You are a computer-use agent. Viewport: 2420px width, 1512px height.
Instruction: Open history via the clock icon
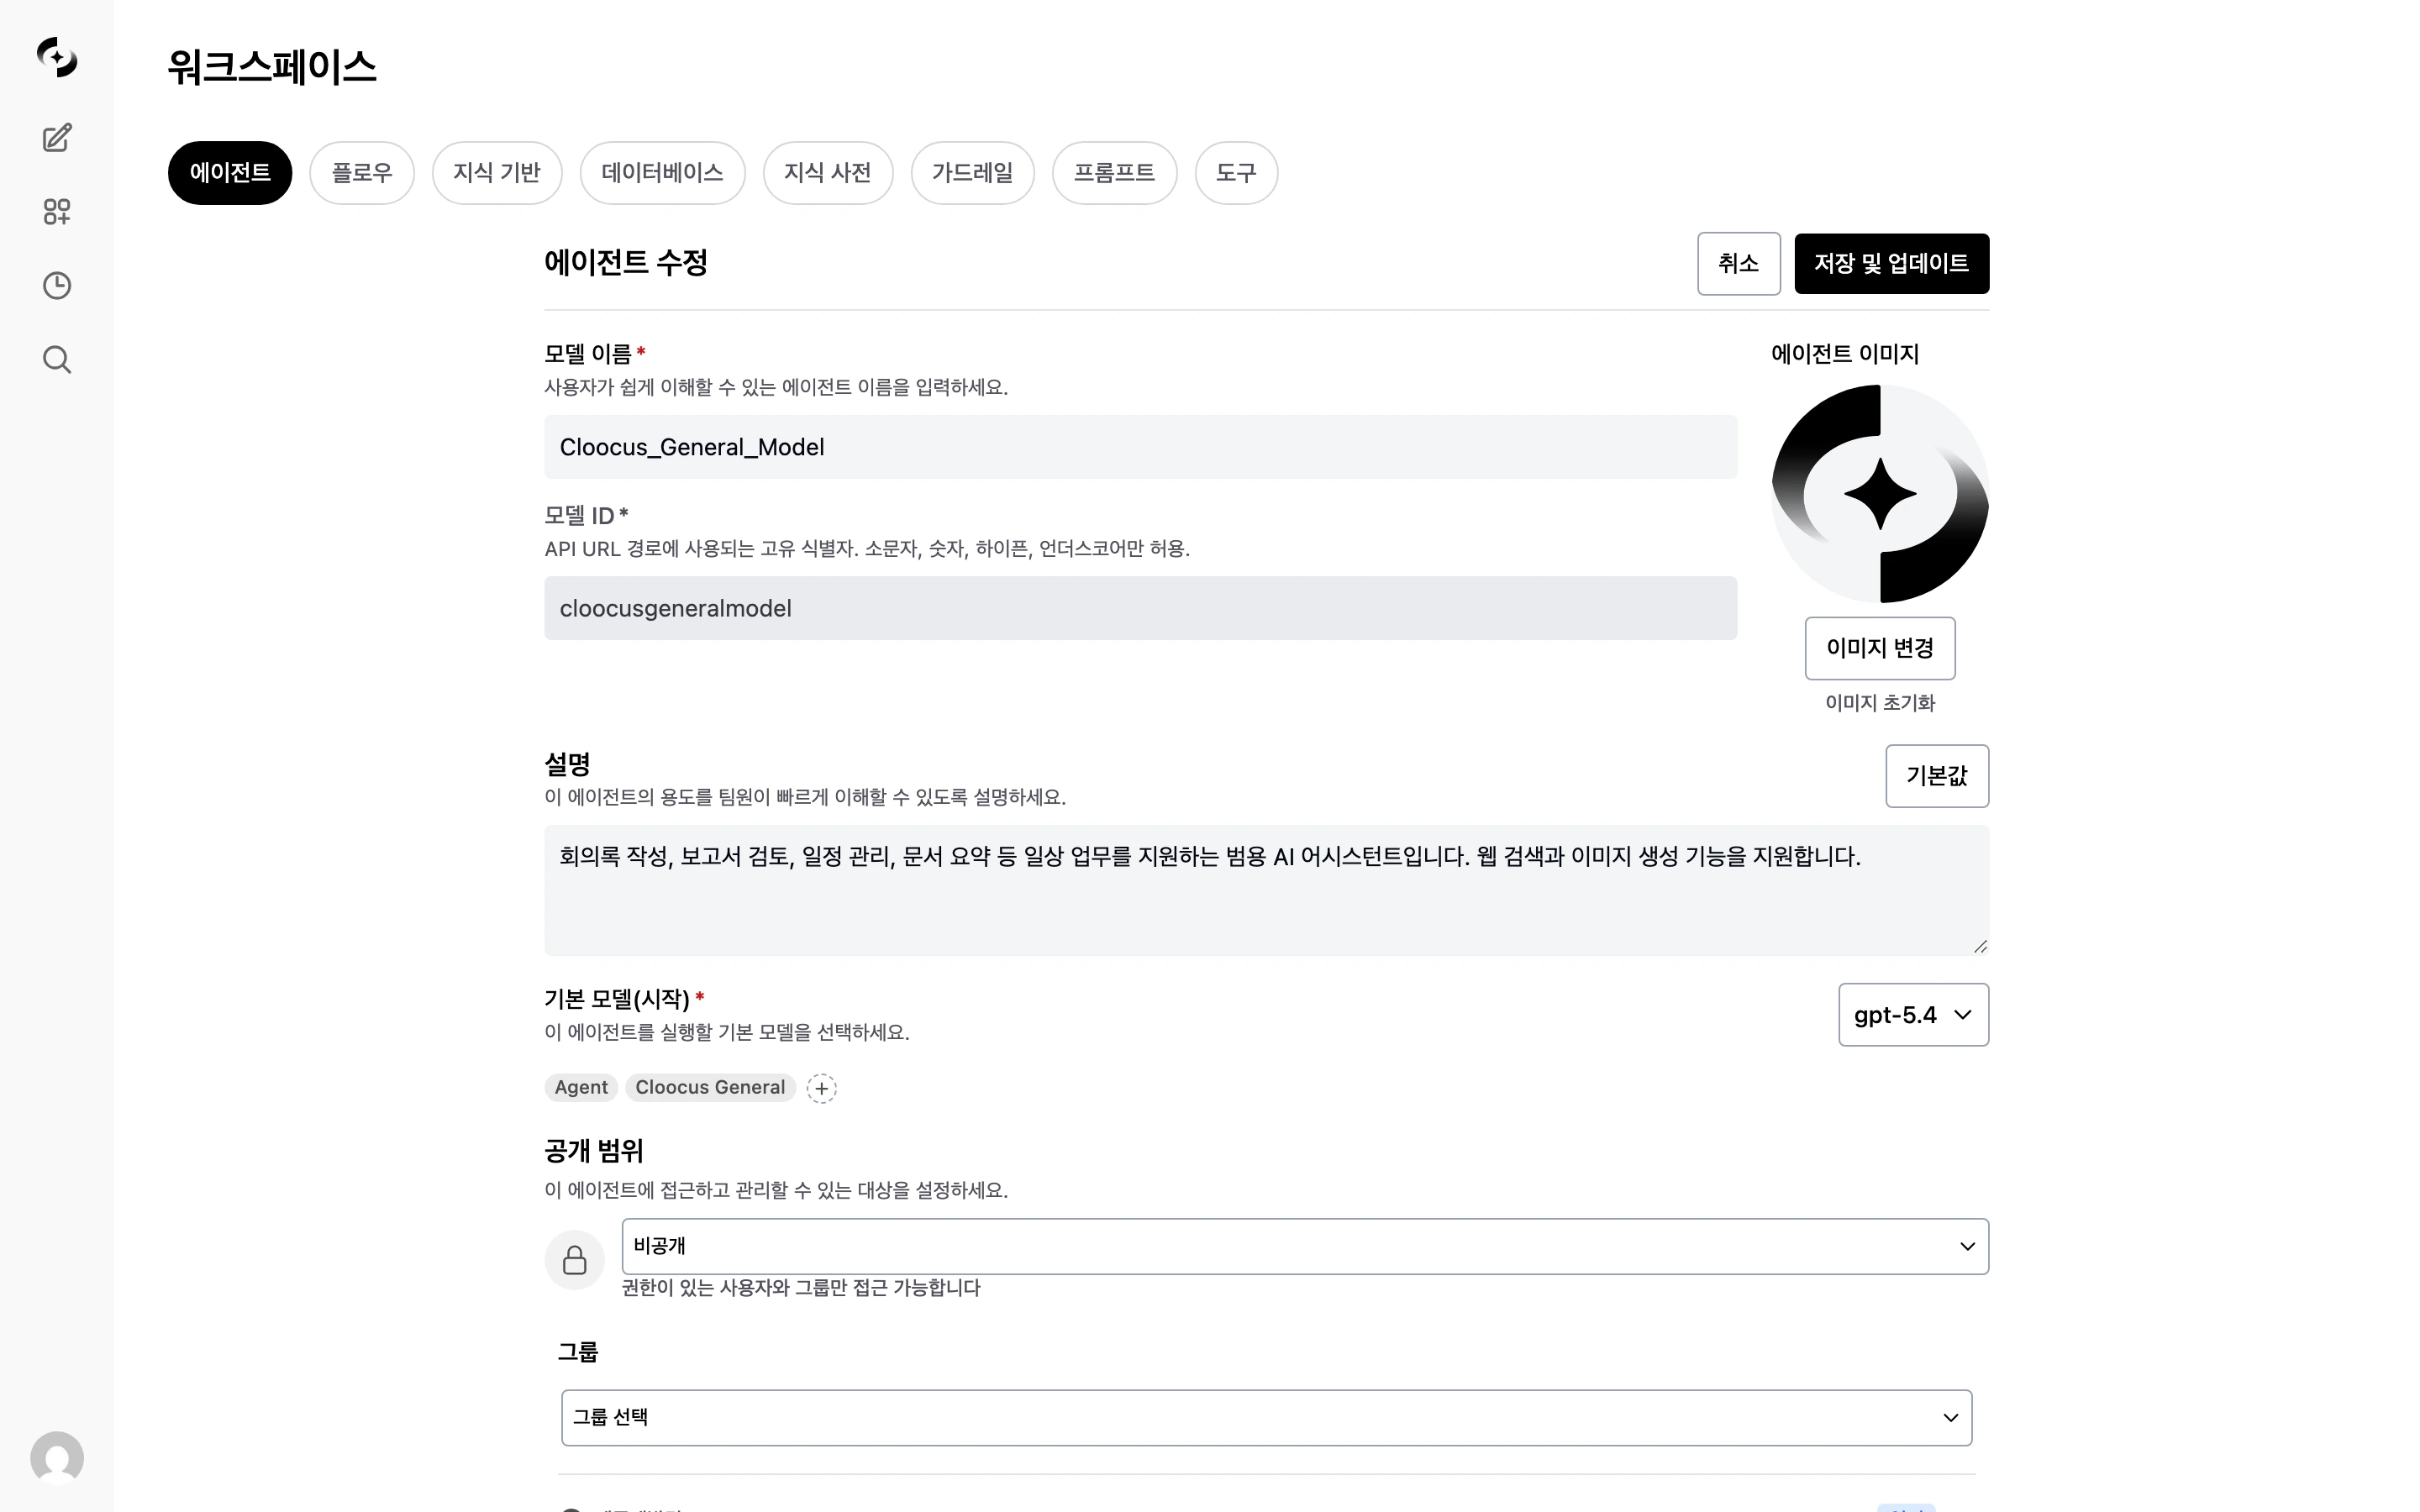pos(56,285)
